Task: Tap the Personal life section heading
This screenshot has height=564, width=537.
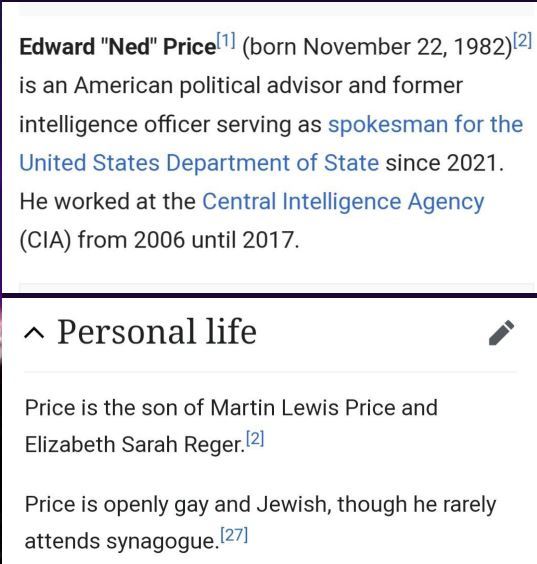Action: [157, 332]
